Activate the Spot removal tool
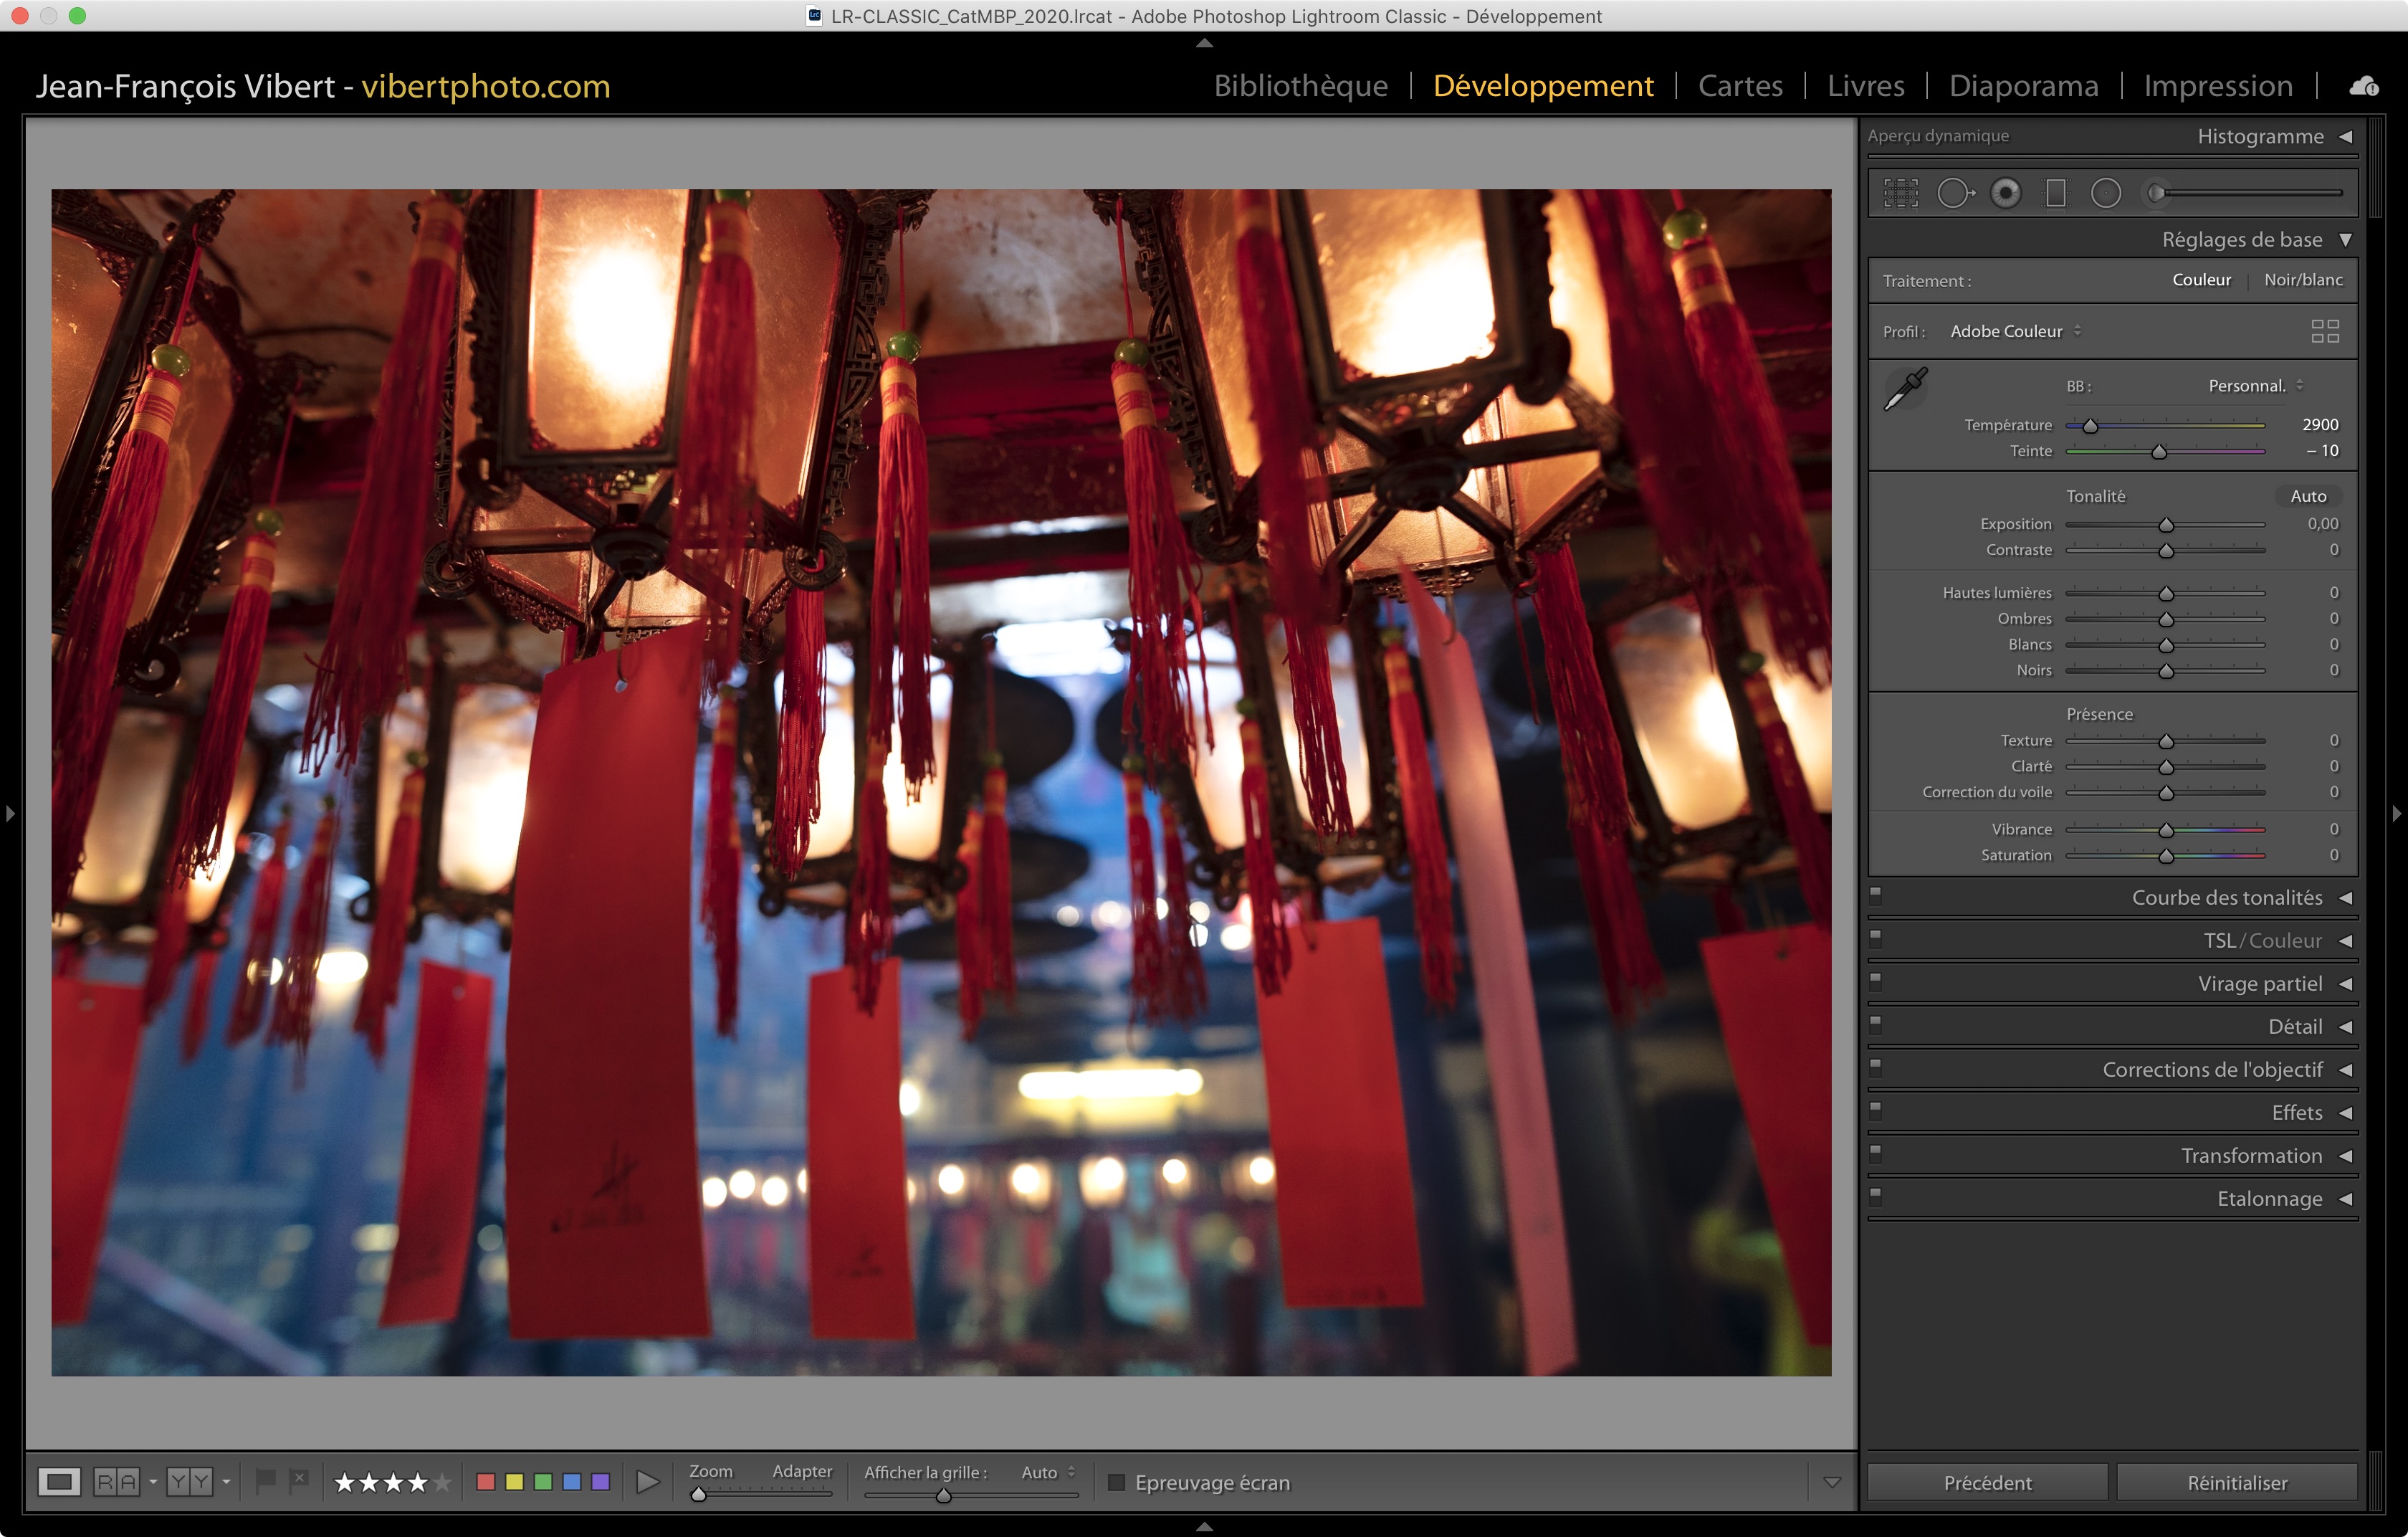The width and height of the screenshot is (2408, 1537). [1954, 193]
